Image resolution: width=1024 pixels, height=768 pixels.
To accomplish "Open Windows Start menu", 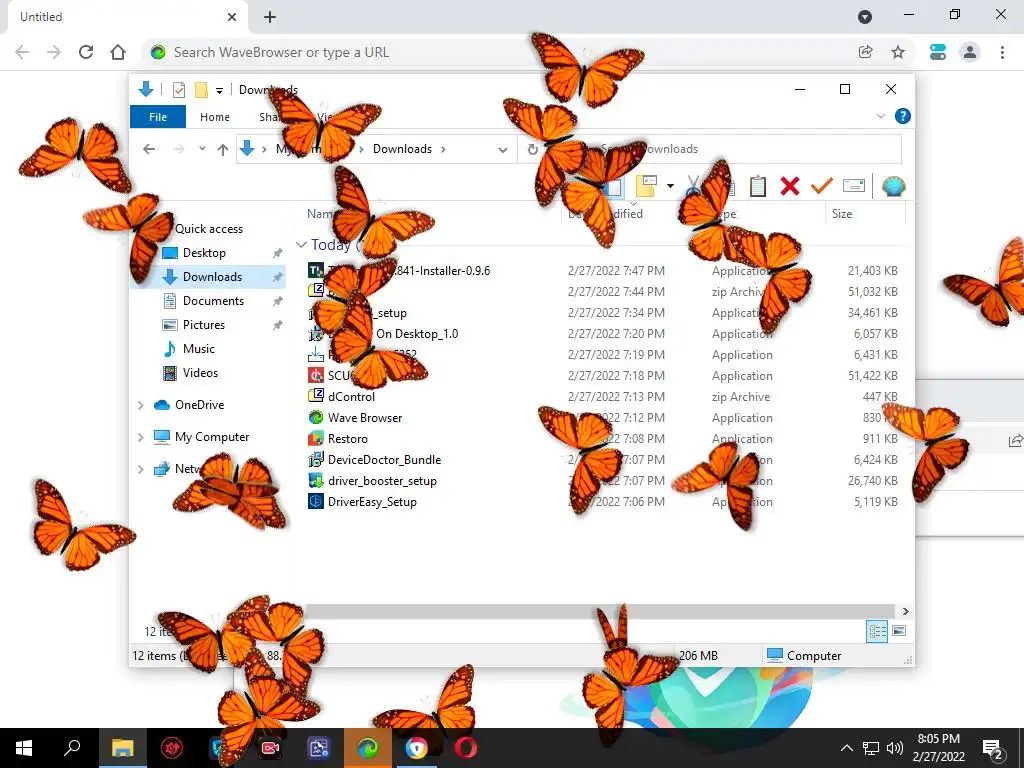I will pyautogui.click(x=24, y=748).
